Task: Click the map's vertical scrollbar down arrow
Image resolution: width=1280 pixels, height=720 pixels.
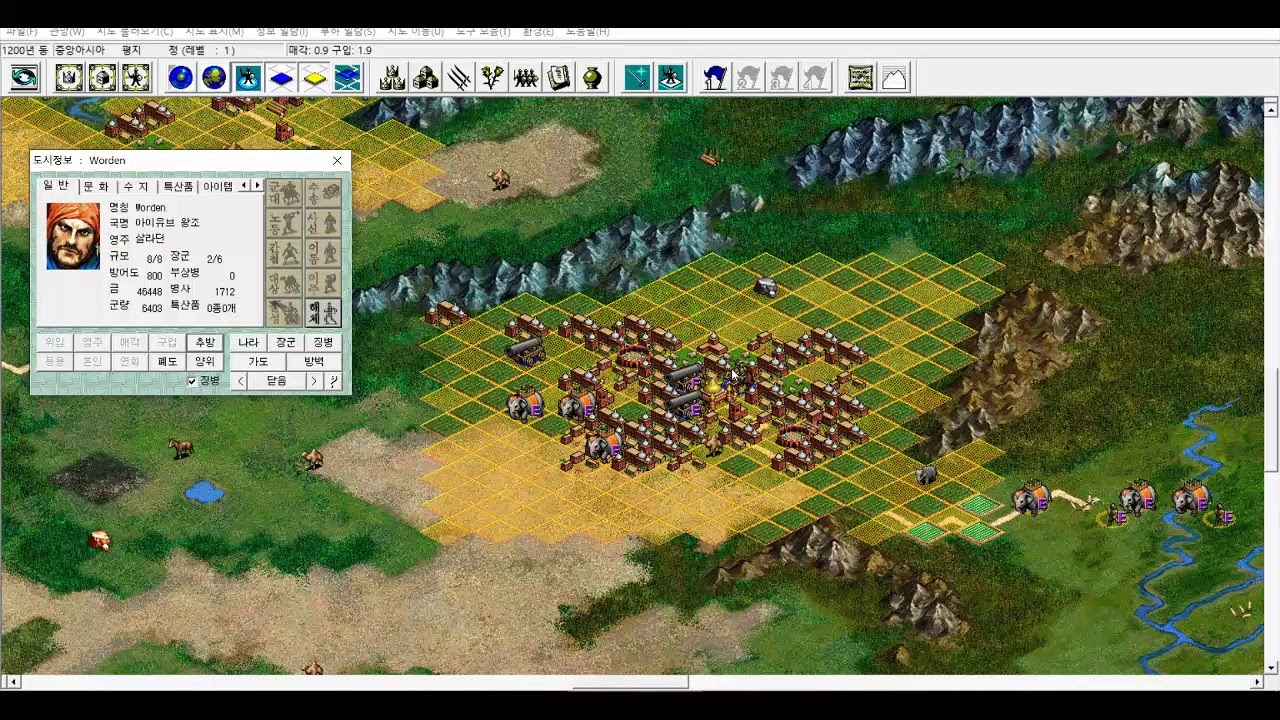Action: 1271,667
